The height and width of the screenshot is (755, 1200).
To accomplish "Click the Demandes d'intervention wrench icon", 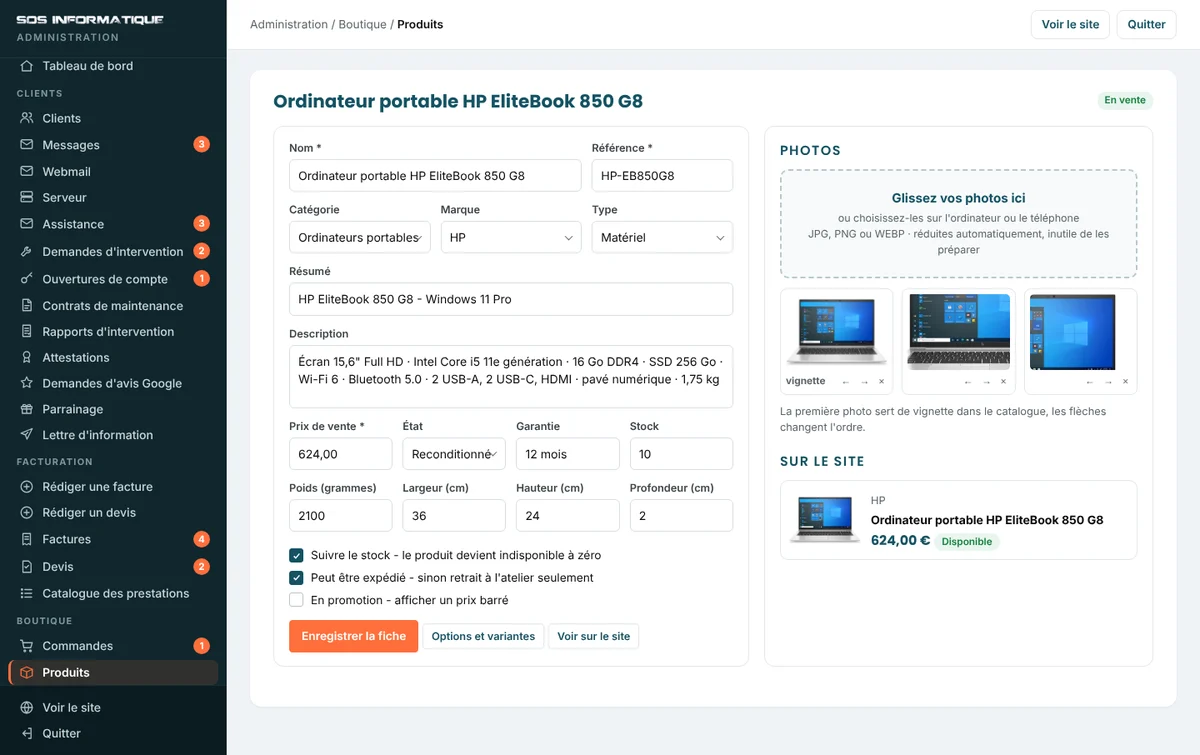I will (27, 251).
